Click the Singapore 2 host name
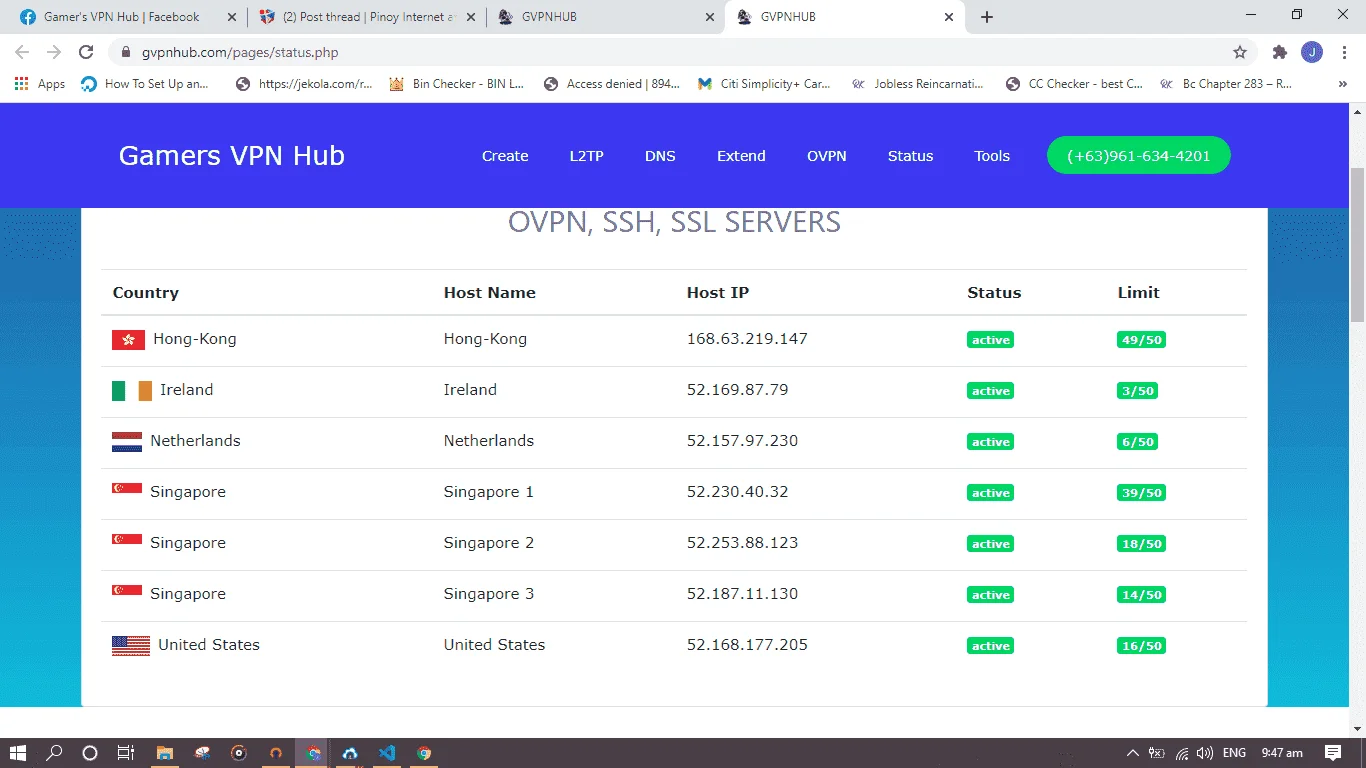Image resolution: width=1366 pixels, height=768 pixels. click(489, 543)
